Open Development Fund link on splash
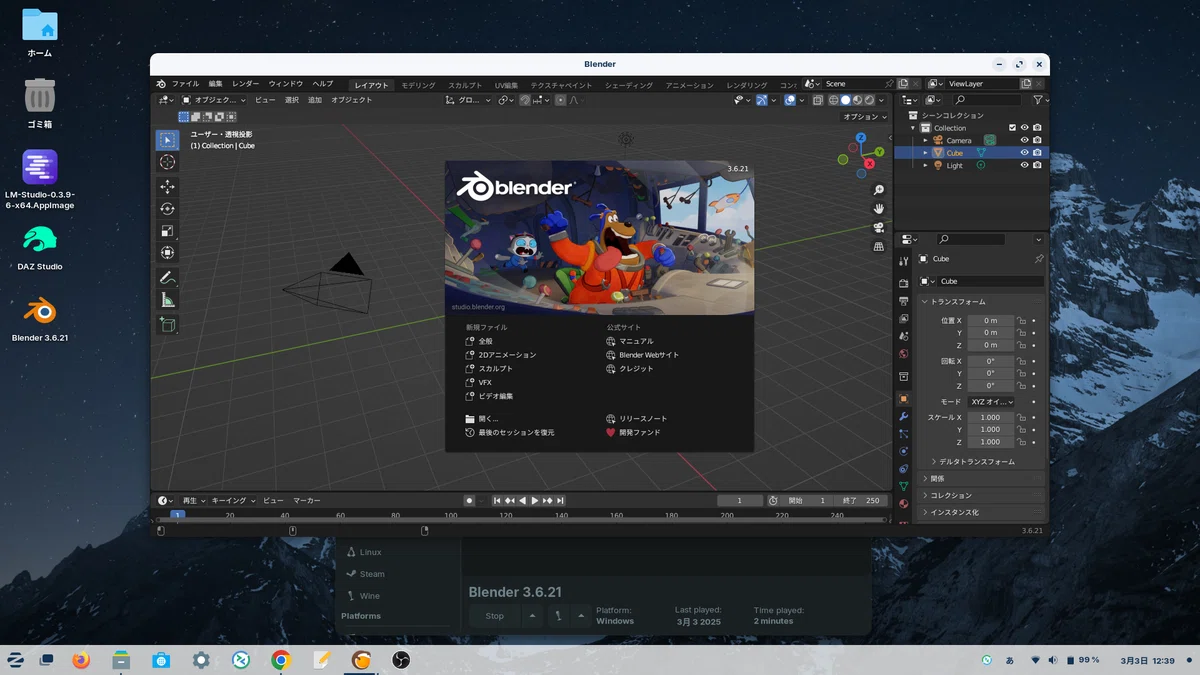This screenshot has width=1200, height=675. pyautogui.click(x=633, y=432)
